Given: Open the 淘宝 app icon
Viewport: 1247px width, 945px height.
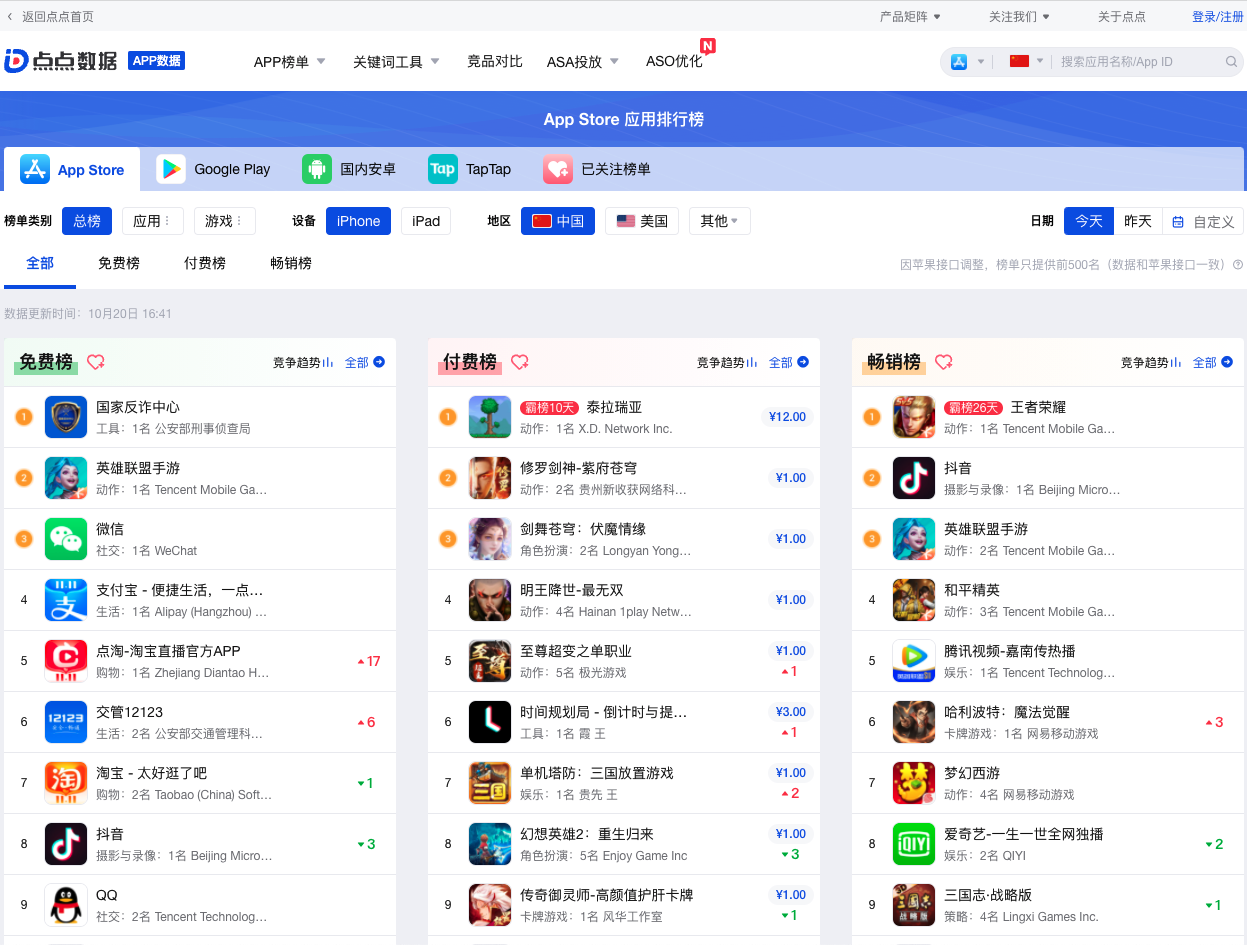Looking at the screenshot, I should 66,783.
